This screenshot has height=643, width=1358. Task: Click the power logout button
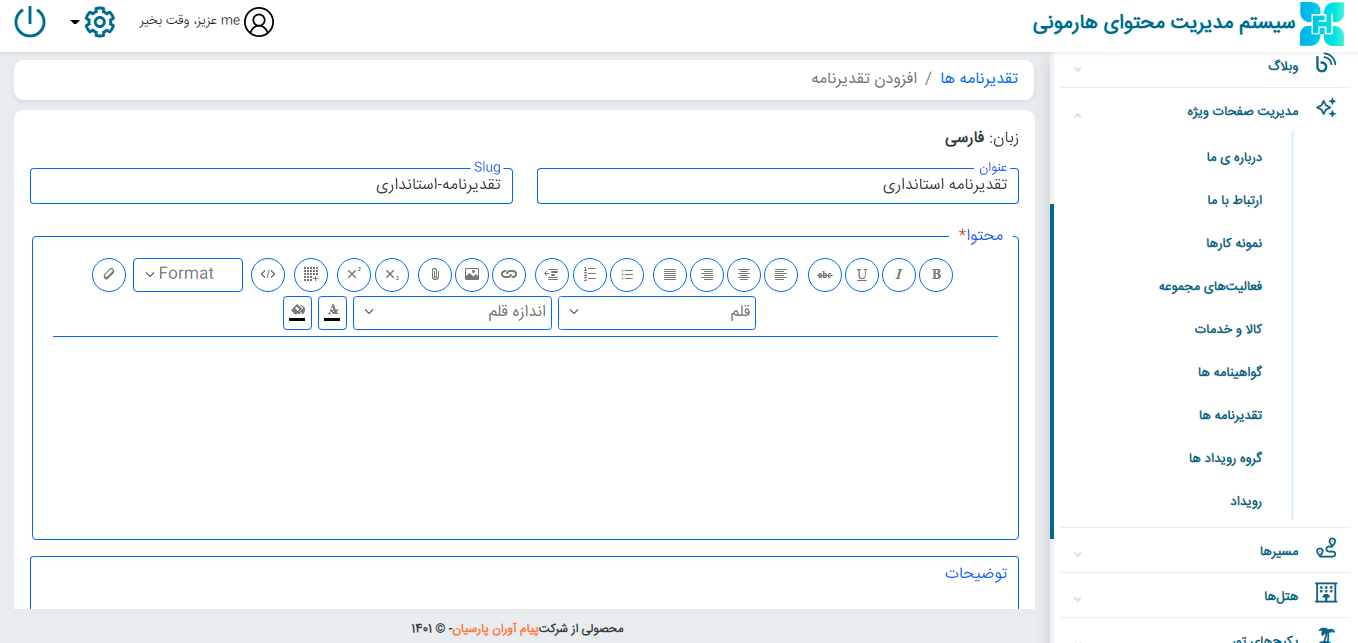[x=30, y=22]
